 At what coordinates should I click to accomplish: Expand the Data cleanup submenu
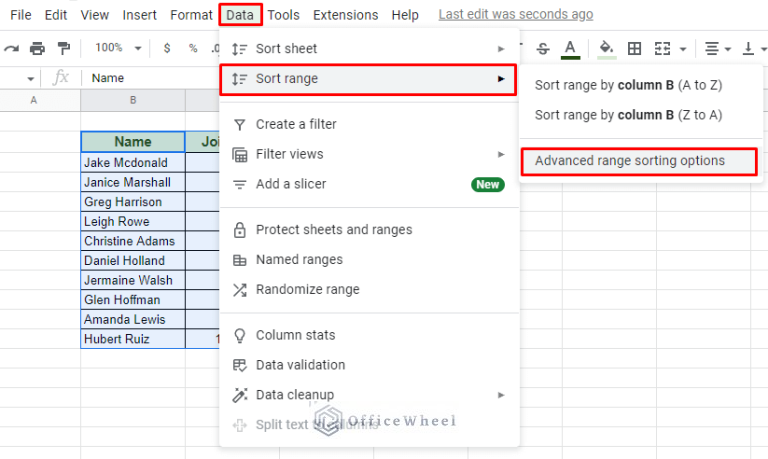[x=369, y=395]
